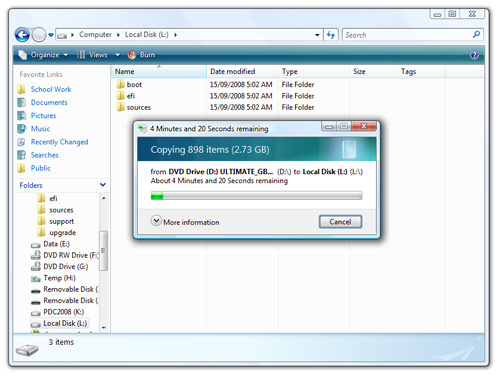Click Burn in the toolbar
The height and width of the screenshot is (377, 500).
coord(142,55)
